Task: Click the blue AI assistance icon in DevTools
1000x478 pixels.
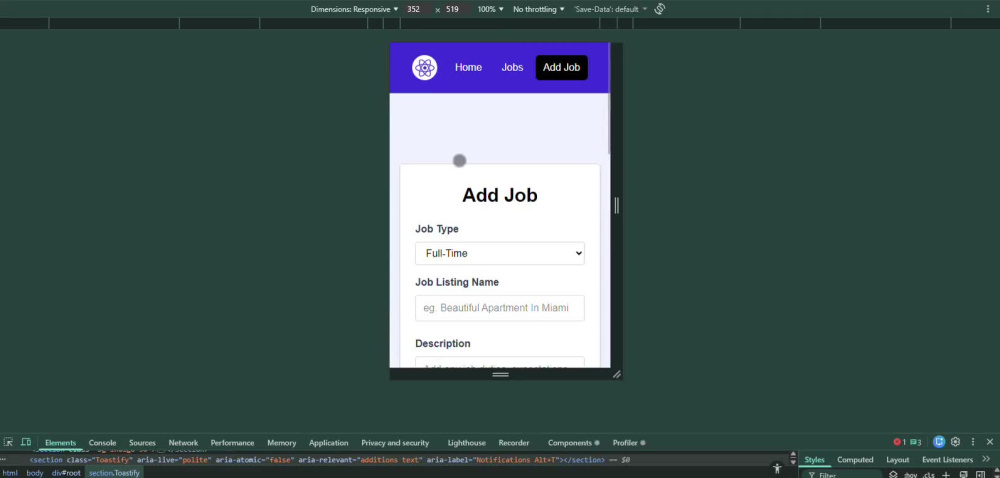Action: (939, 442)
